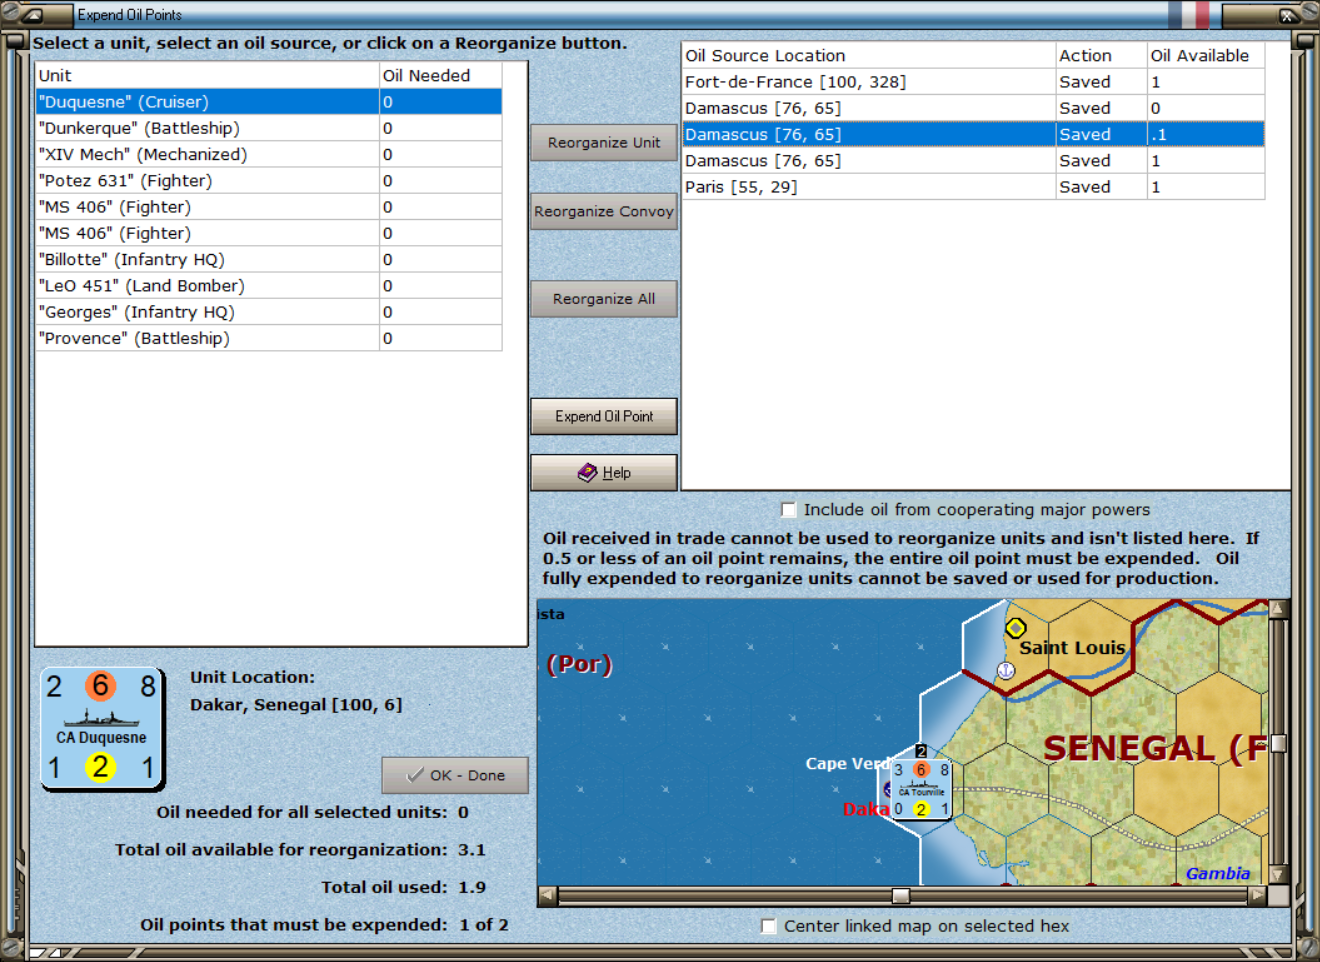Click the CA Tourville counter on map
Screen dimensions: 1320x962
(x=921, y=789)
